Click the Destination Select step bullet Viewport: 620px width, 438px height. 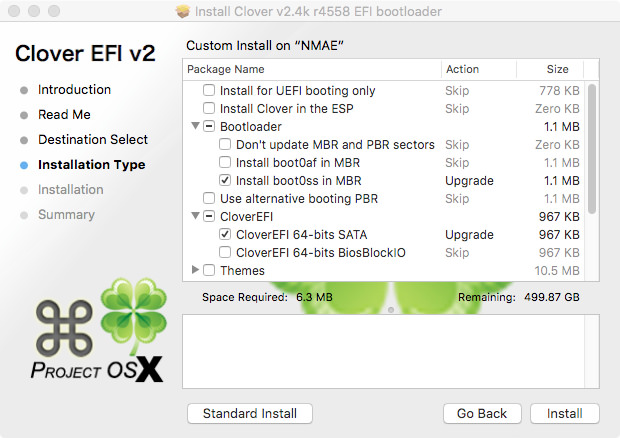(x=24, y=140)
